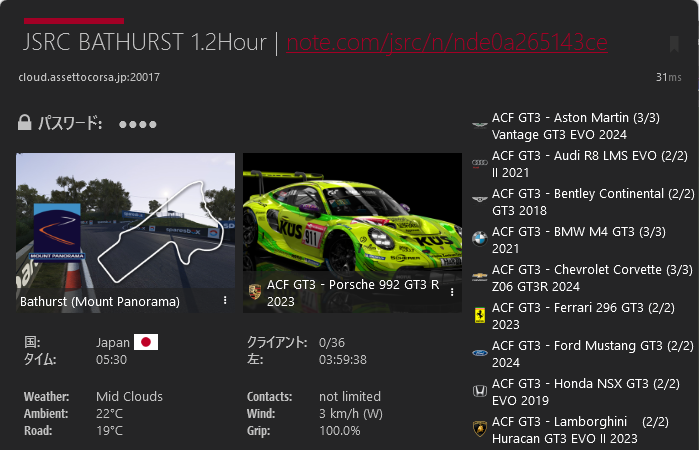
Task: Click the Honda logo icon
Action: (480, 391)
